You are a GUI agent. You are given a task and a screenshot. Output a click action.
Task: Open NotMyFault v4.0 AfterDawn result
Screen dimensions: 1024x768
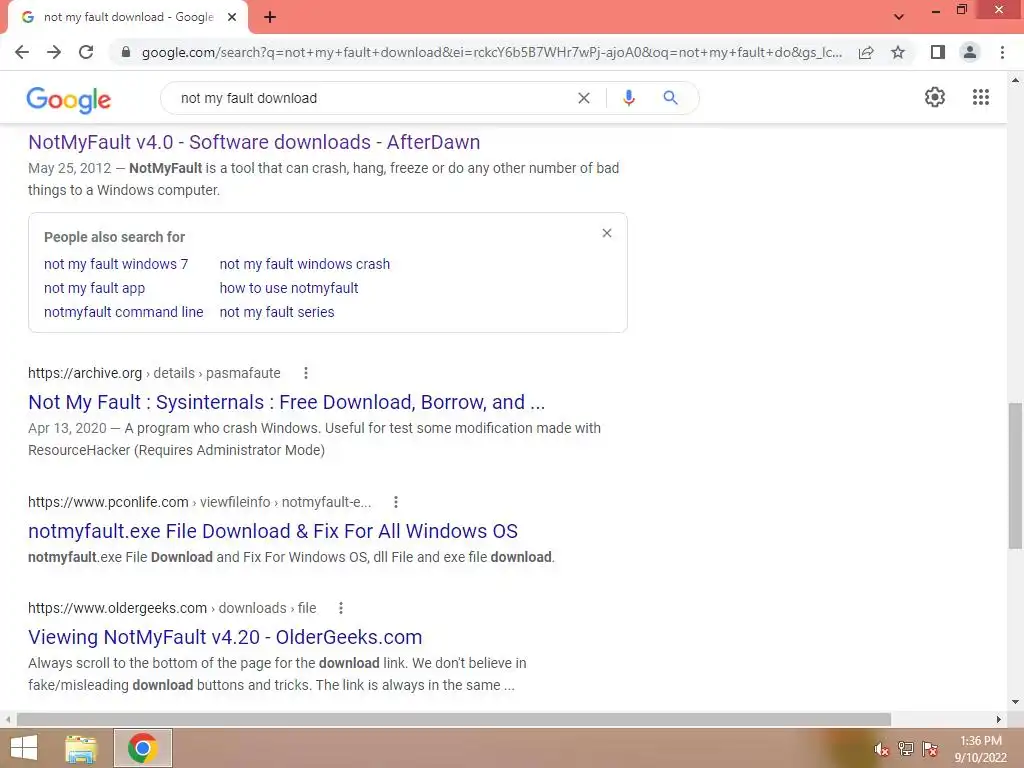254,142
